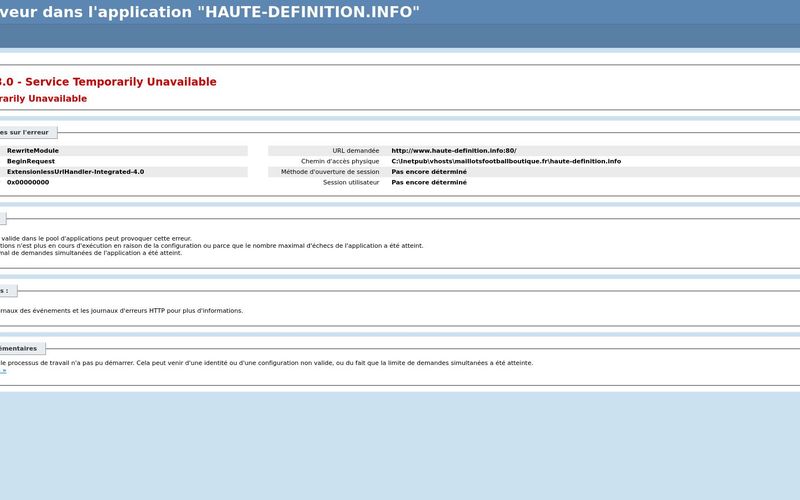Select the physical path starting with "C:\inetpub\vhosts"
Screen dimensions: 800x500
(506, 161)
